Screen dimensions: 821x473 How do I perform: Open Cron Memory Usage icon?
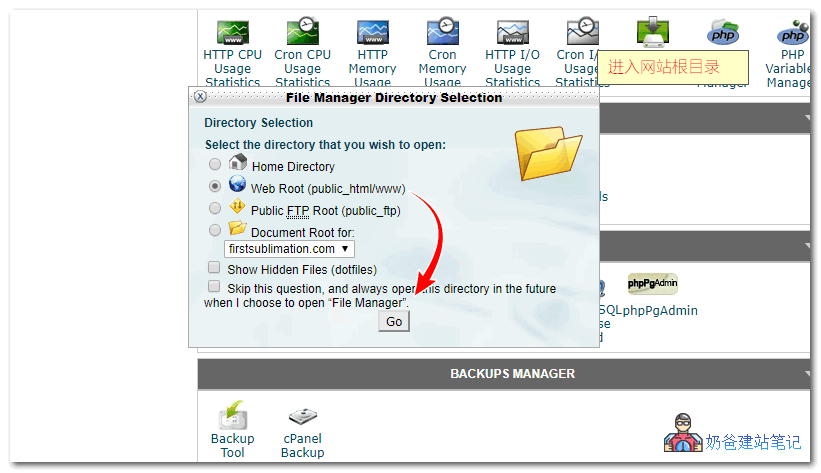[x=442, y=33]
